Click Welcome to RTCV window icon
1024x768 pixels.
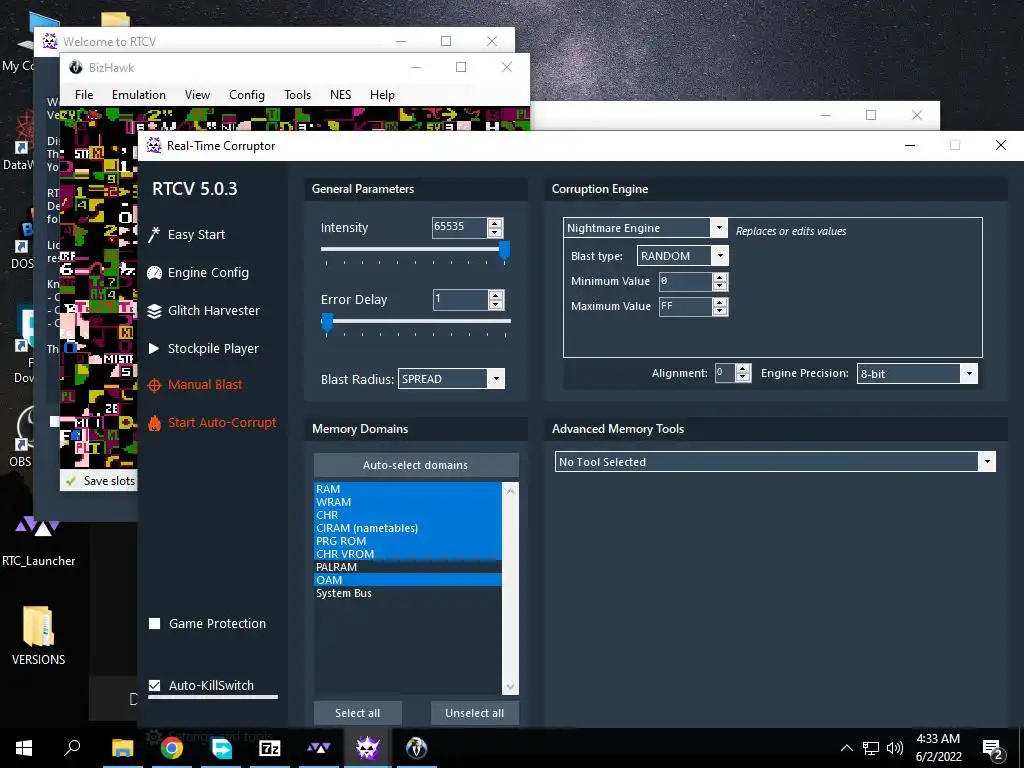(x=50, y=41)
